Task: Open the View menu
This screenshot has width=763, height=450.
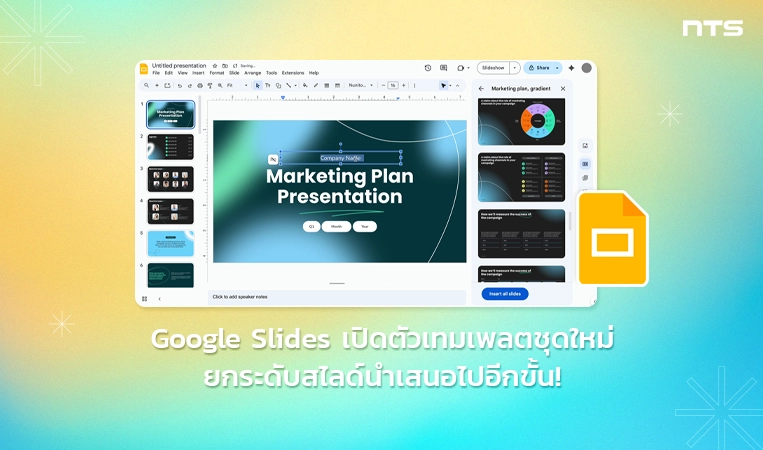Action: pos(182,73)
